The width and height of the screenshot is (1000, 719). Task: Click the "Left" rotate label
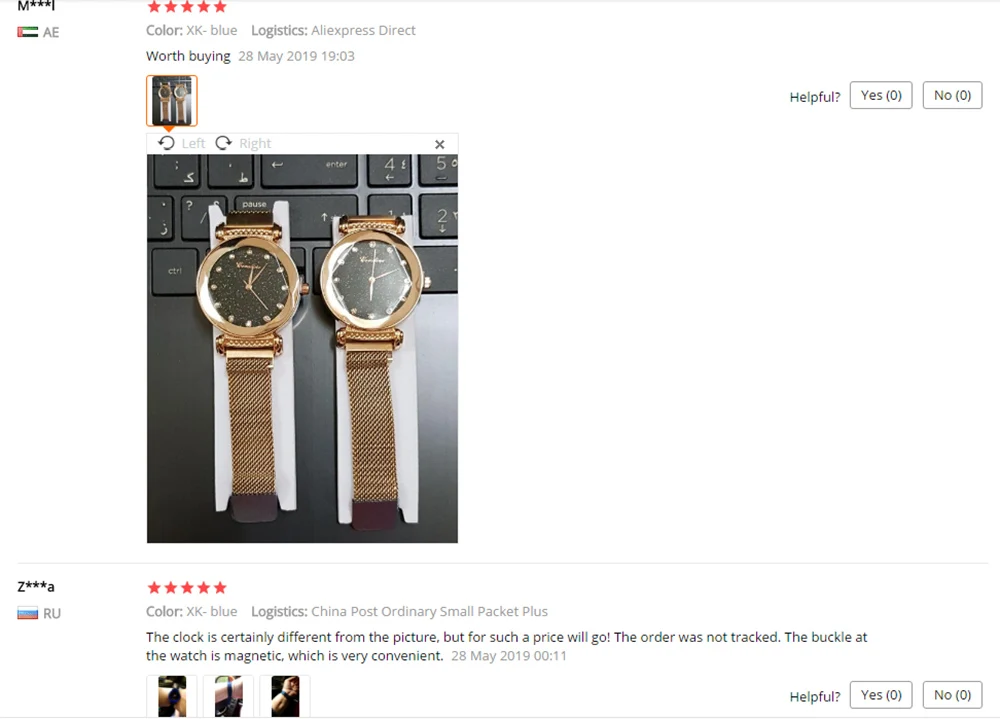click(x=193, y=144)
